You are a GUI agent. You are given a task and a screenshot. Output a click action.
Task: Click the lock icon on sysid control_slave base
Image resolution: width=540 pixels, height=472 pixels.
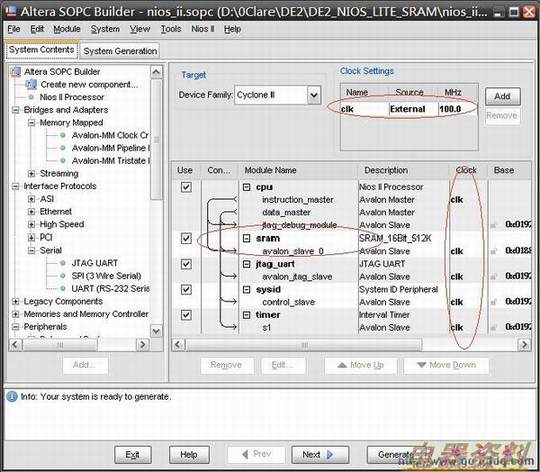coord(493,302)
